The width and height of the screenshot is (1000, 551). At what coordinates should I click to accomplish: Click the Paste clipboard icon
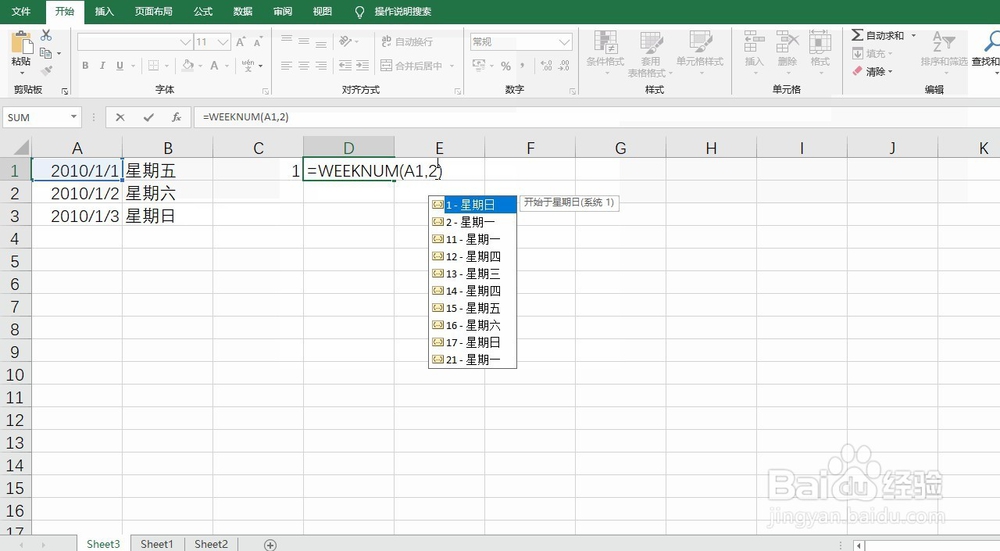coord(21,43)
